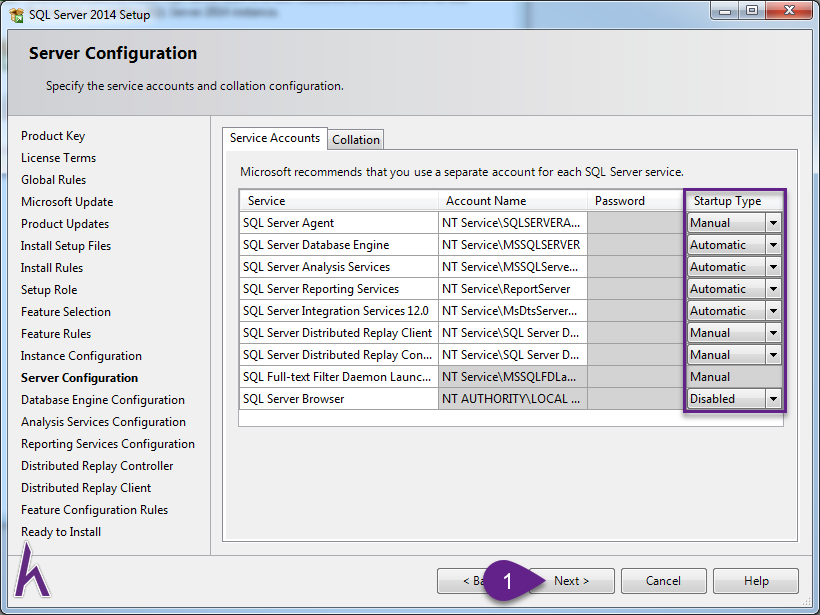Image resolution: width=820 pixels, height=615 pixels.
Task: Click Product Key step in sidebar
Action: tap(53, 136)
